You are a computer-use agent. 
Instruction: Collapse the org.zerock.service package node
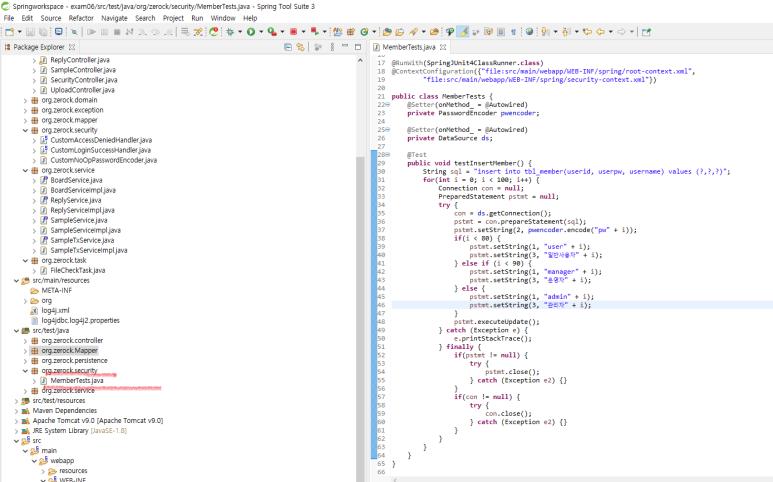pos(25,170)
